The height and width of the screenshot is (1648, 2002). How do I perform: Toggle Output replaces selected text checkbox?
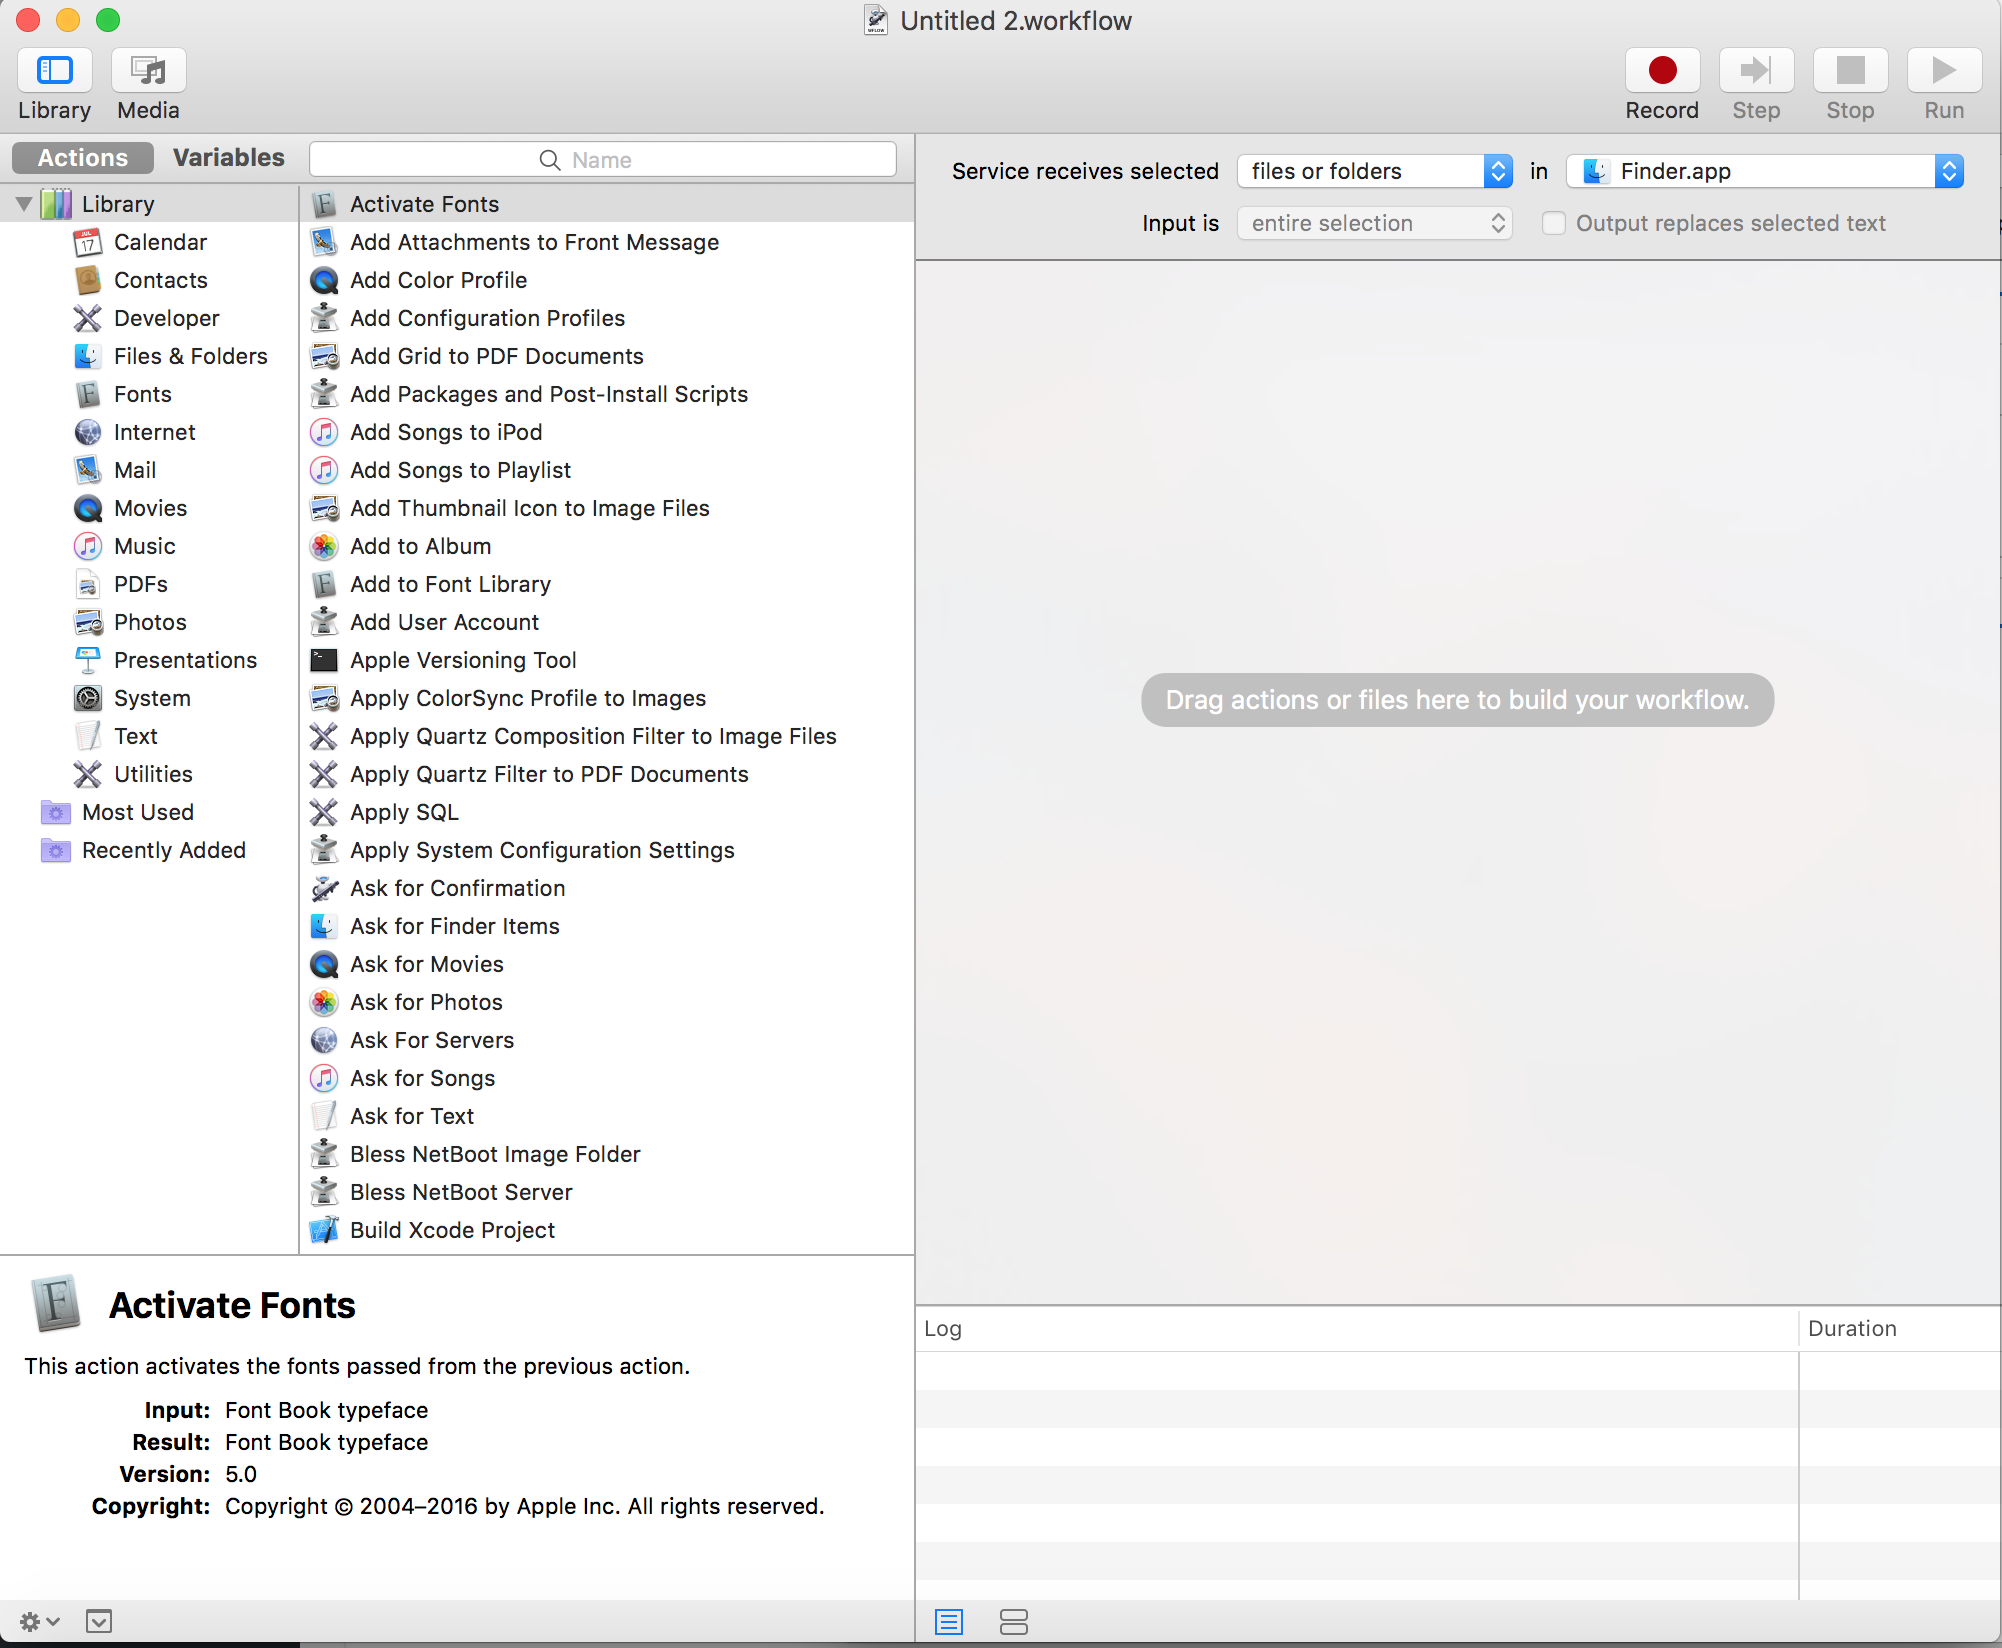coord(1548,221)
